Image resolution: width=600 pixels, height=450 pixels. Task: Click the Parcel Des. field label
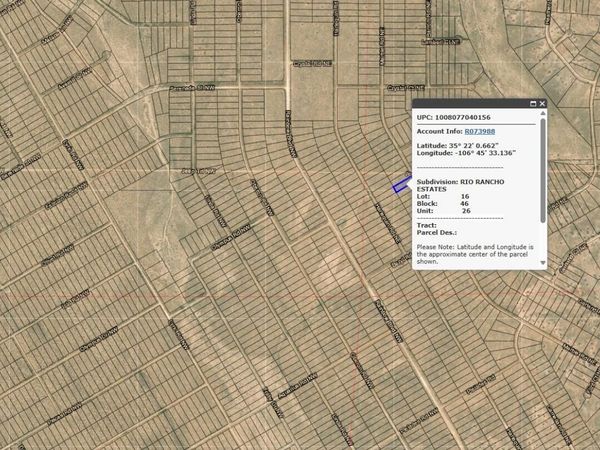tap(437, 232)
